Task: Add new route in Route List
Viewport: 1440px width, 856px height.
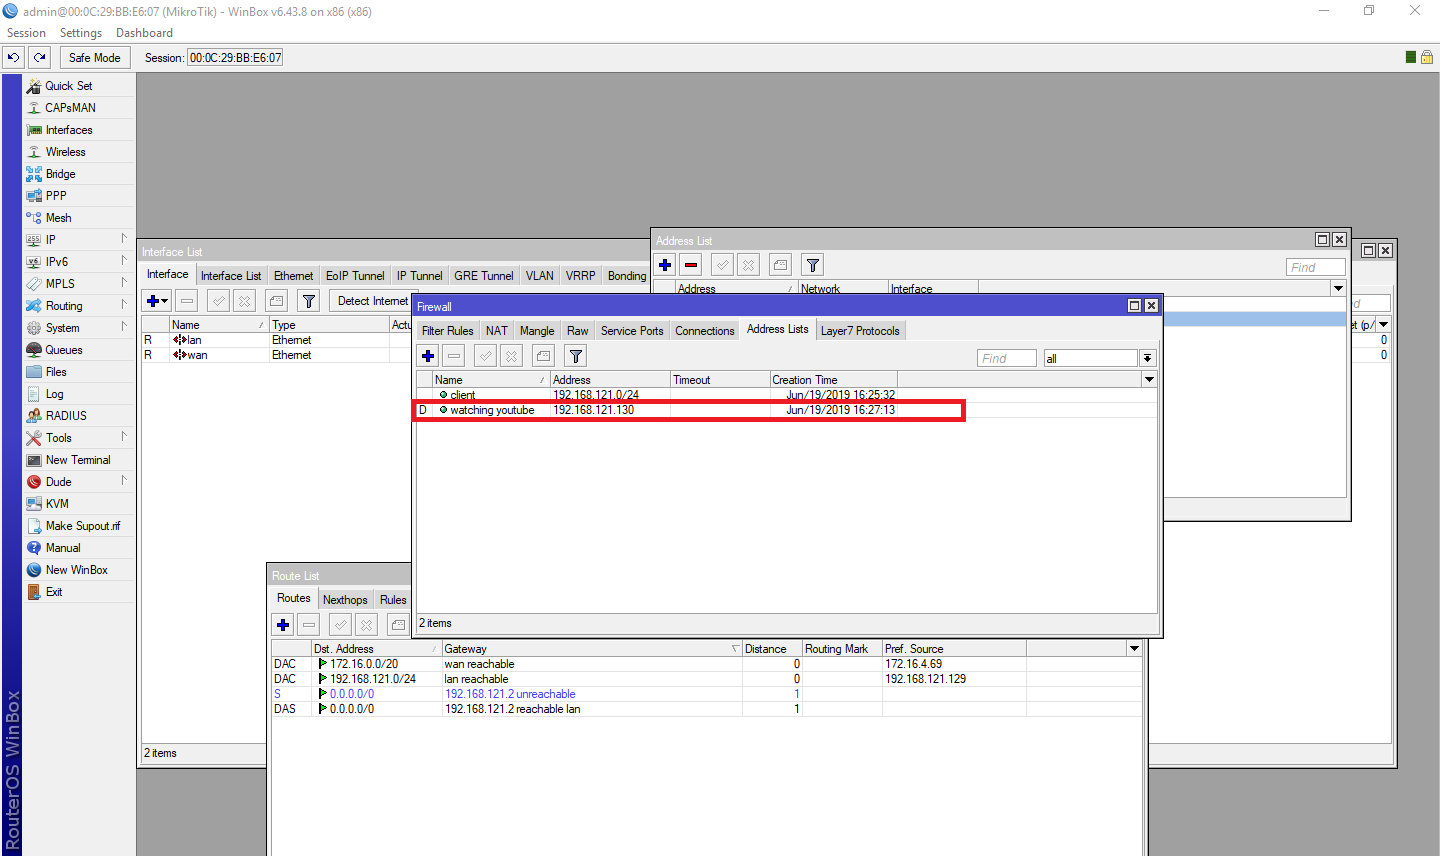Action: pos(283,625)
